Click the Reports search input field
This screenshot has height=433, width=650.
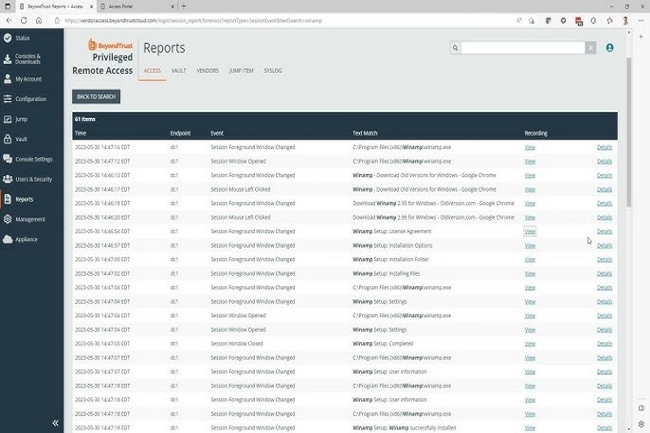(521, 47)
